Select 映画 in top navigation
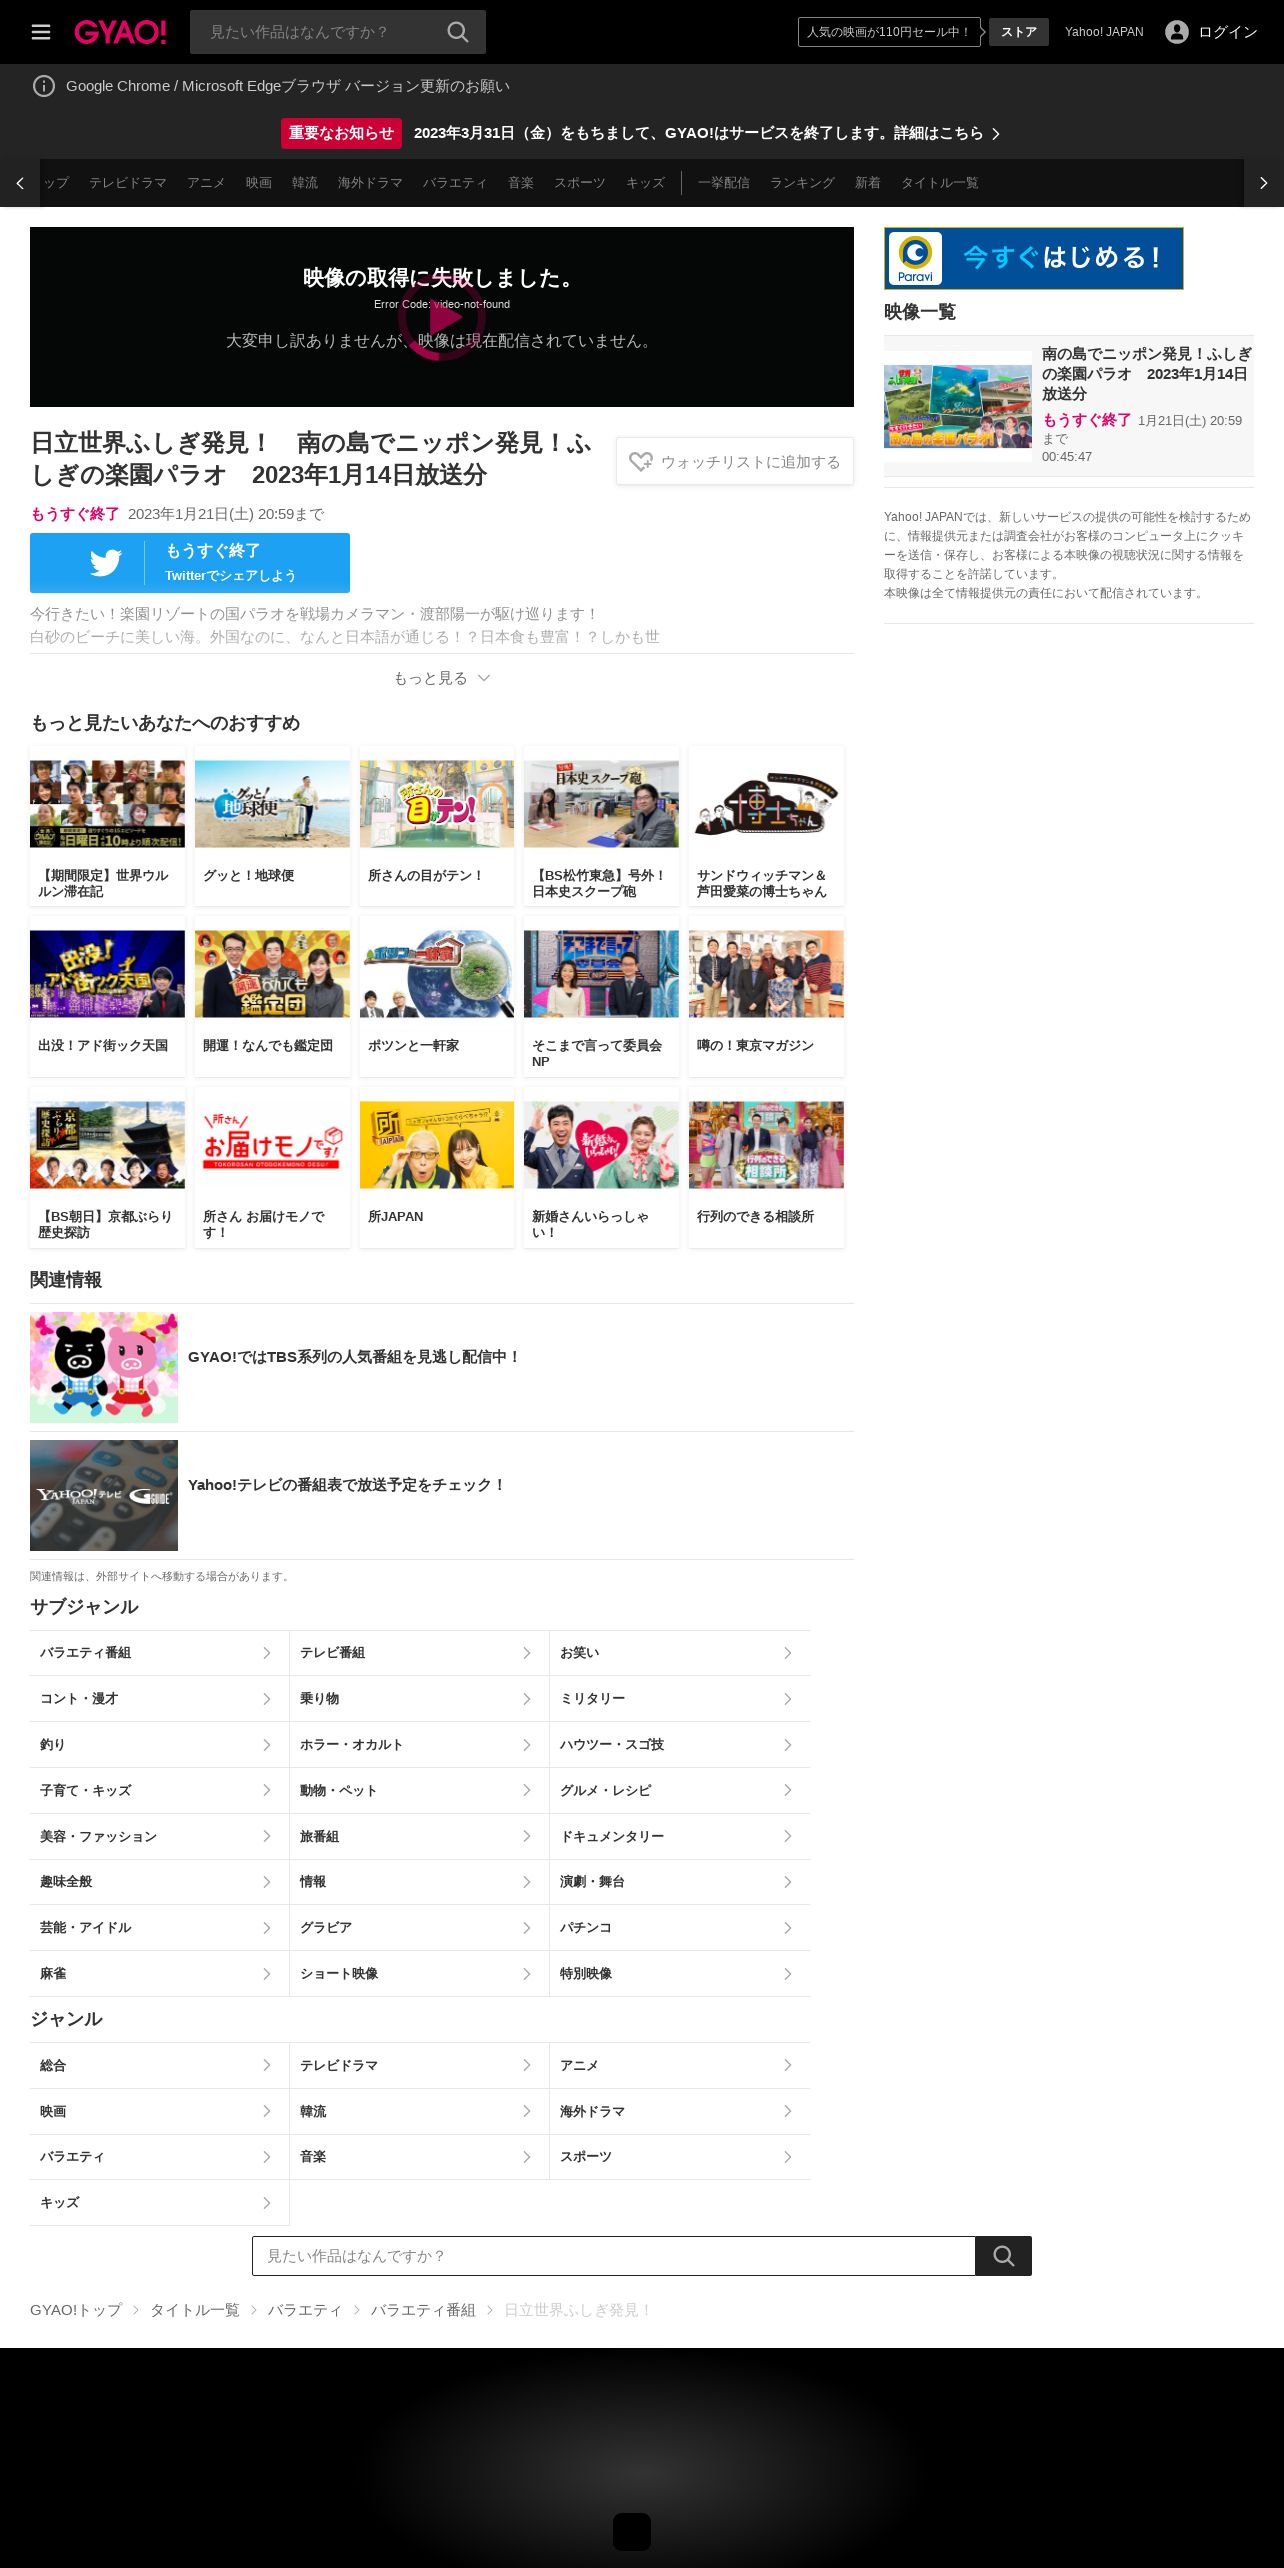The width and height of the screenshot is (1284, 2568). [259, 183]
